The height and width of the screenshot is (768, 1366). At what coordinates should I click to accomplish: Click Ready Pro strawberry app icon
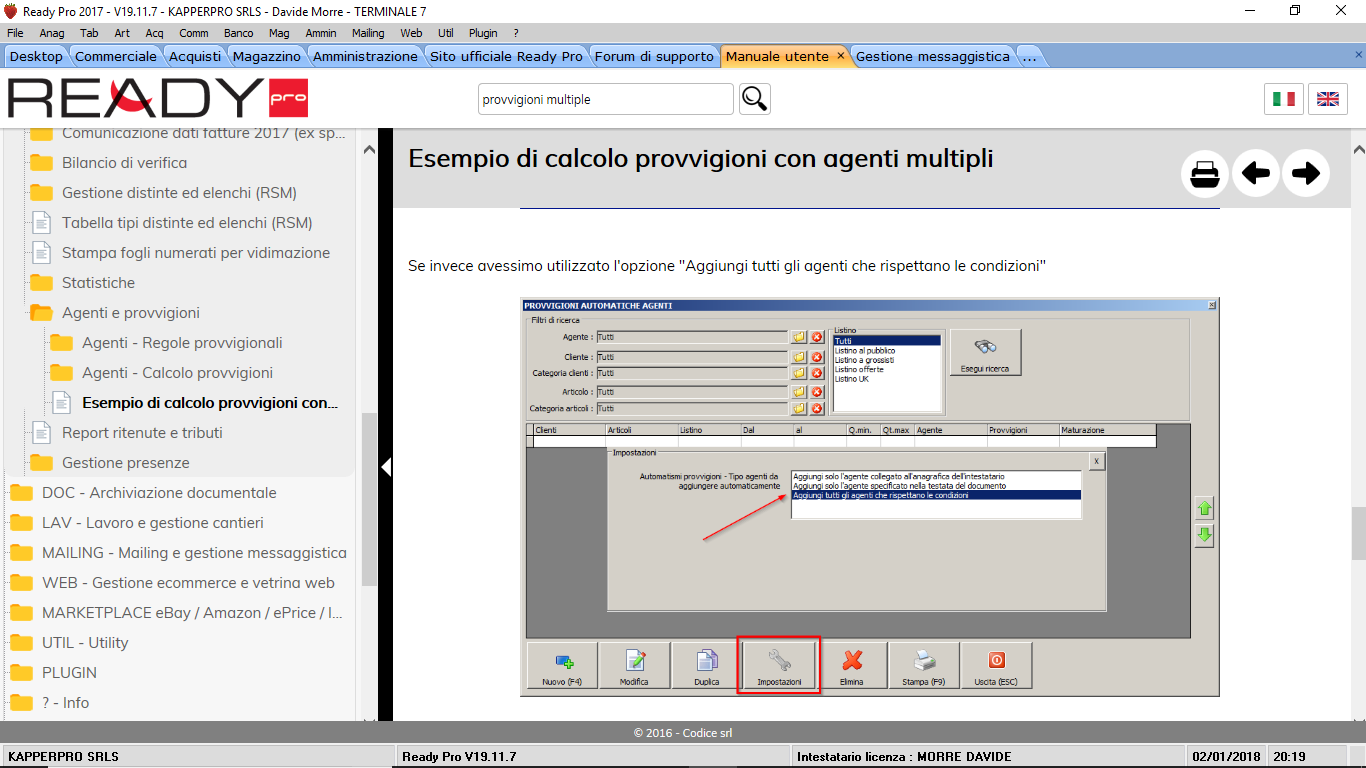pyautogui.click(x=11, y=11)
